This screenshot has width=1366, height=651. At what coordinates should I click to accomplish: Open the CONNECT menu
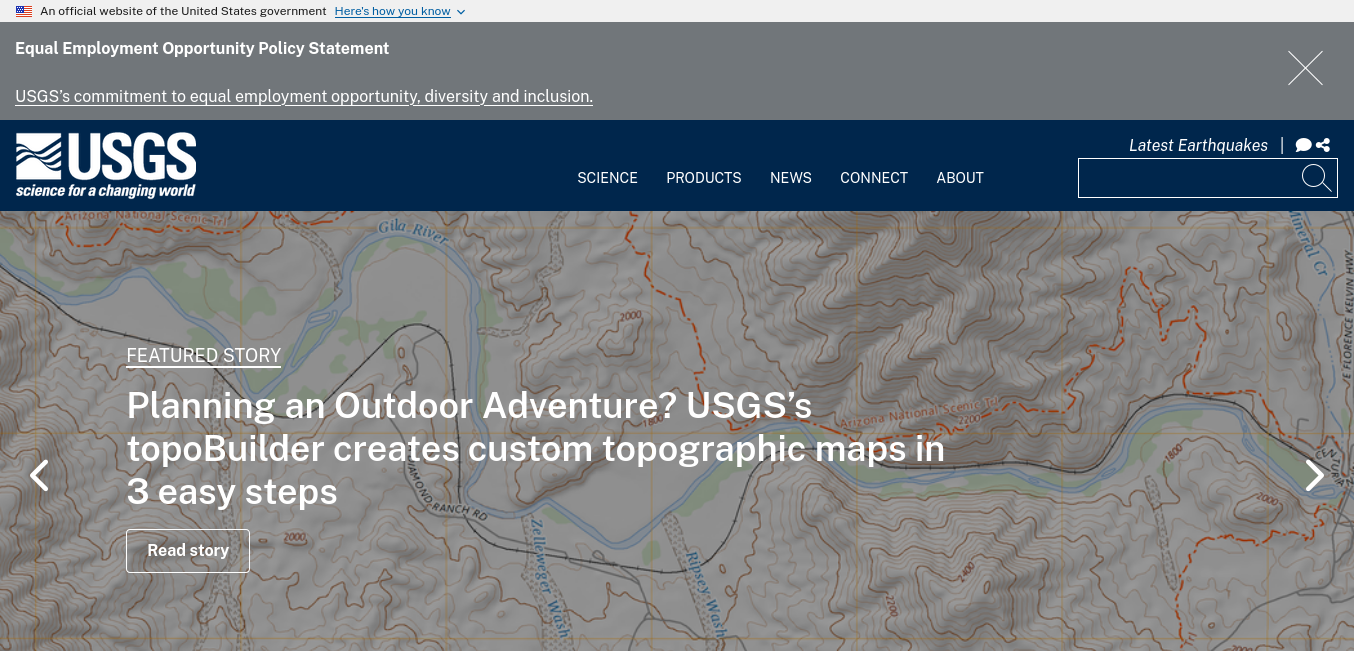[x=874, y=178]
